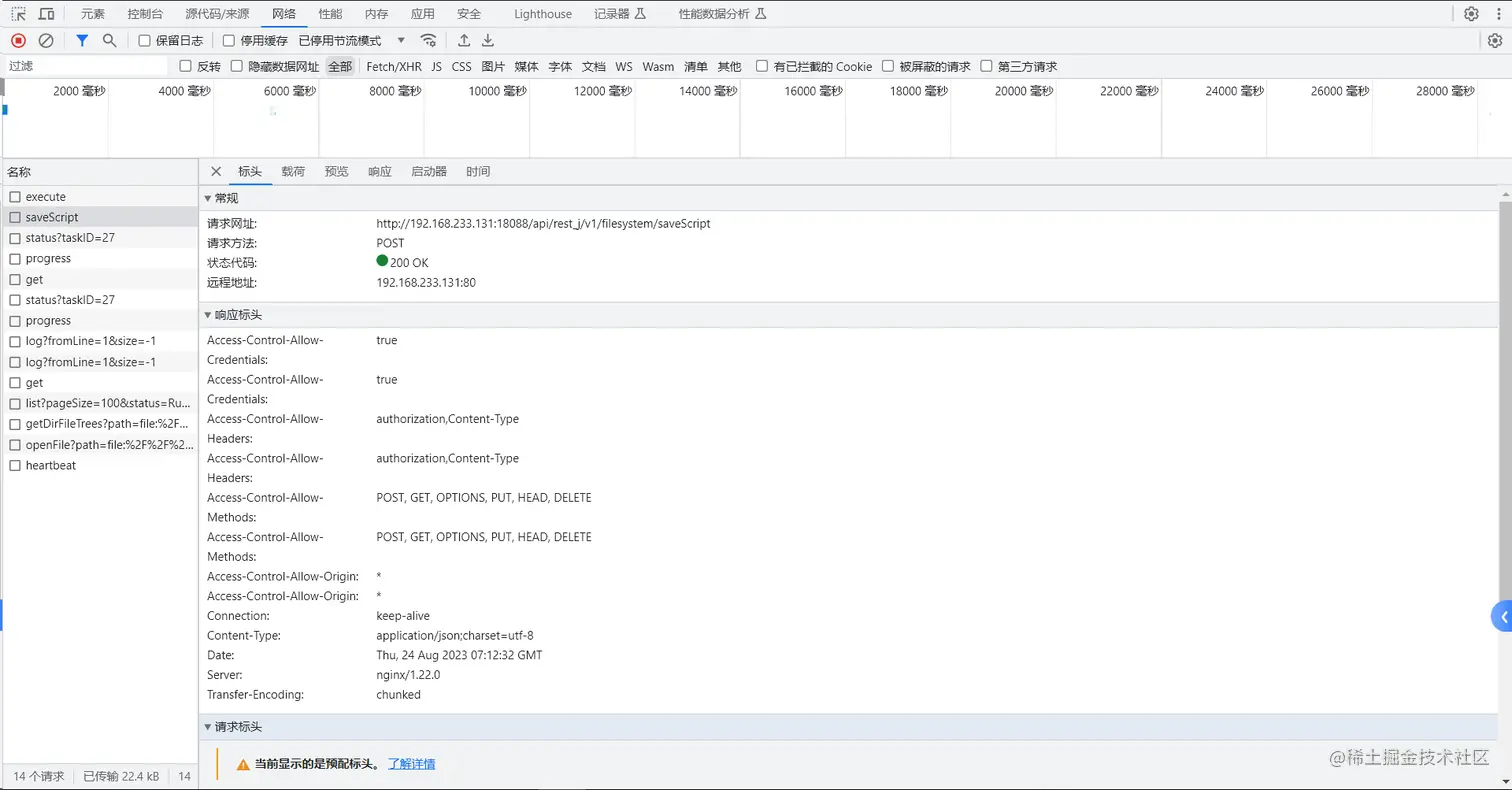
Task: Filter requests by 字体 fonts
Action: (x=560, y=66)
